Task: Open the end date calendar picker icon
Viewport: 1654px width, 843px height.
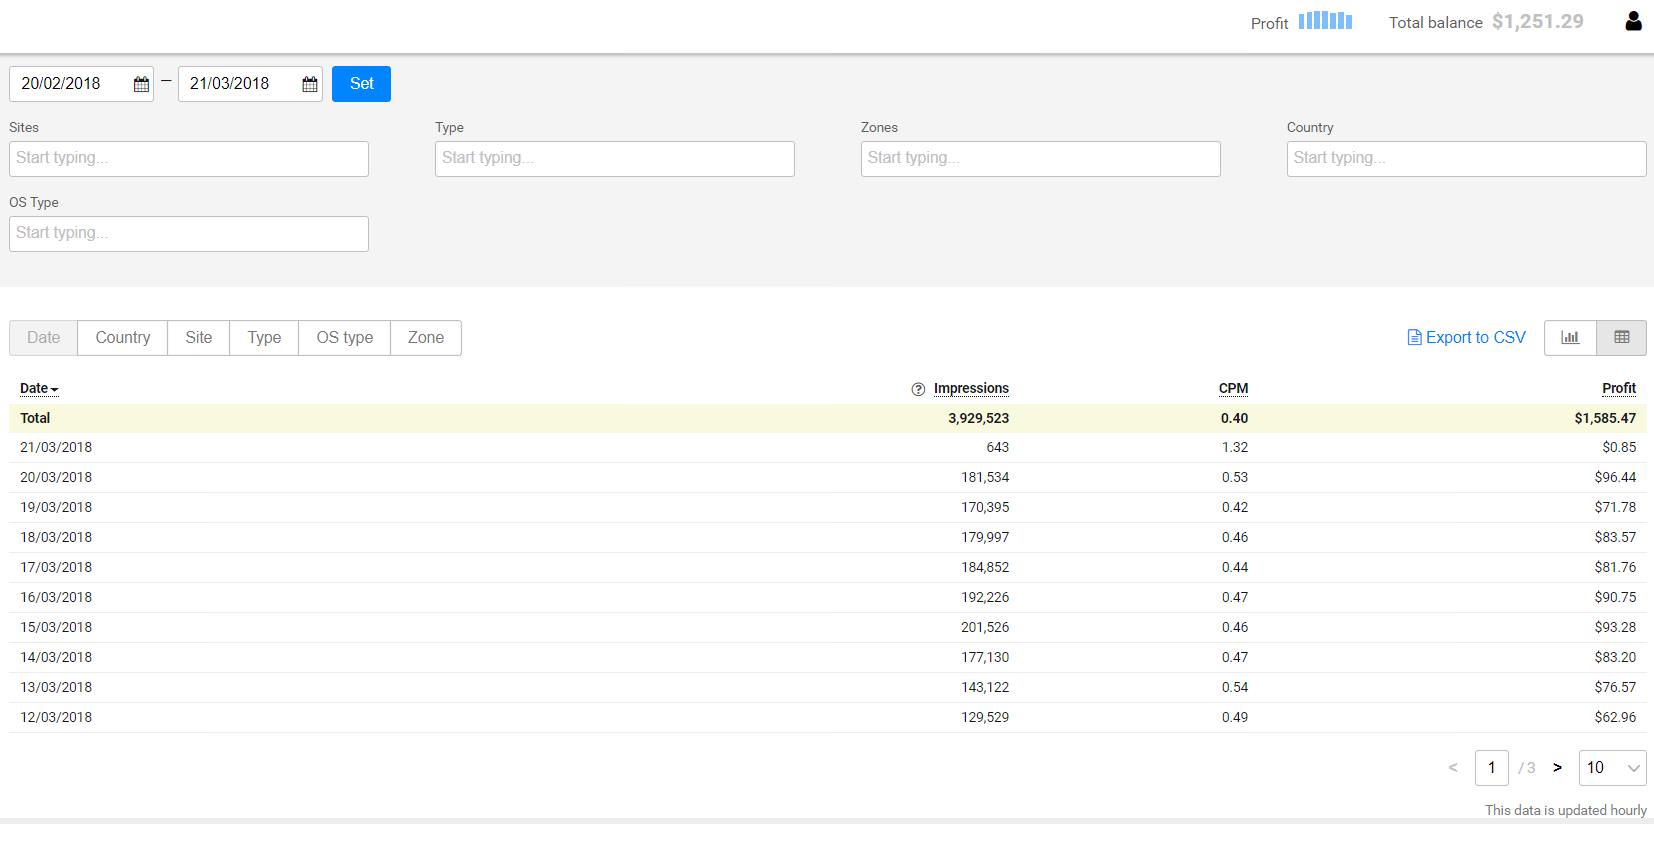Action: [310, 85]
